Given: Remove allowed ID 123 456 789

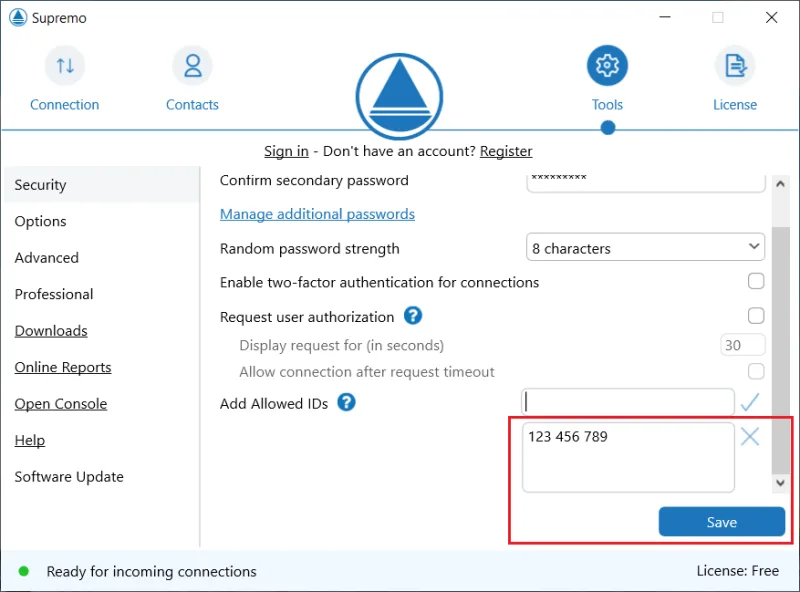Looking at the screenshot, I should [x=750, y=437].
